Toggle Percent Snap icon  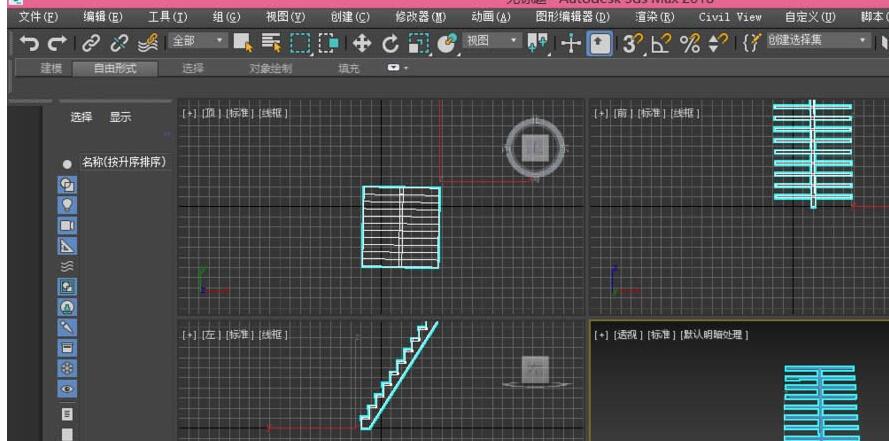pyautogui.click(x=690, y=44)
